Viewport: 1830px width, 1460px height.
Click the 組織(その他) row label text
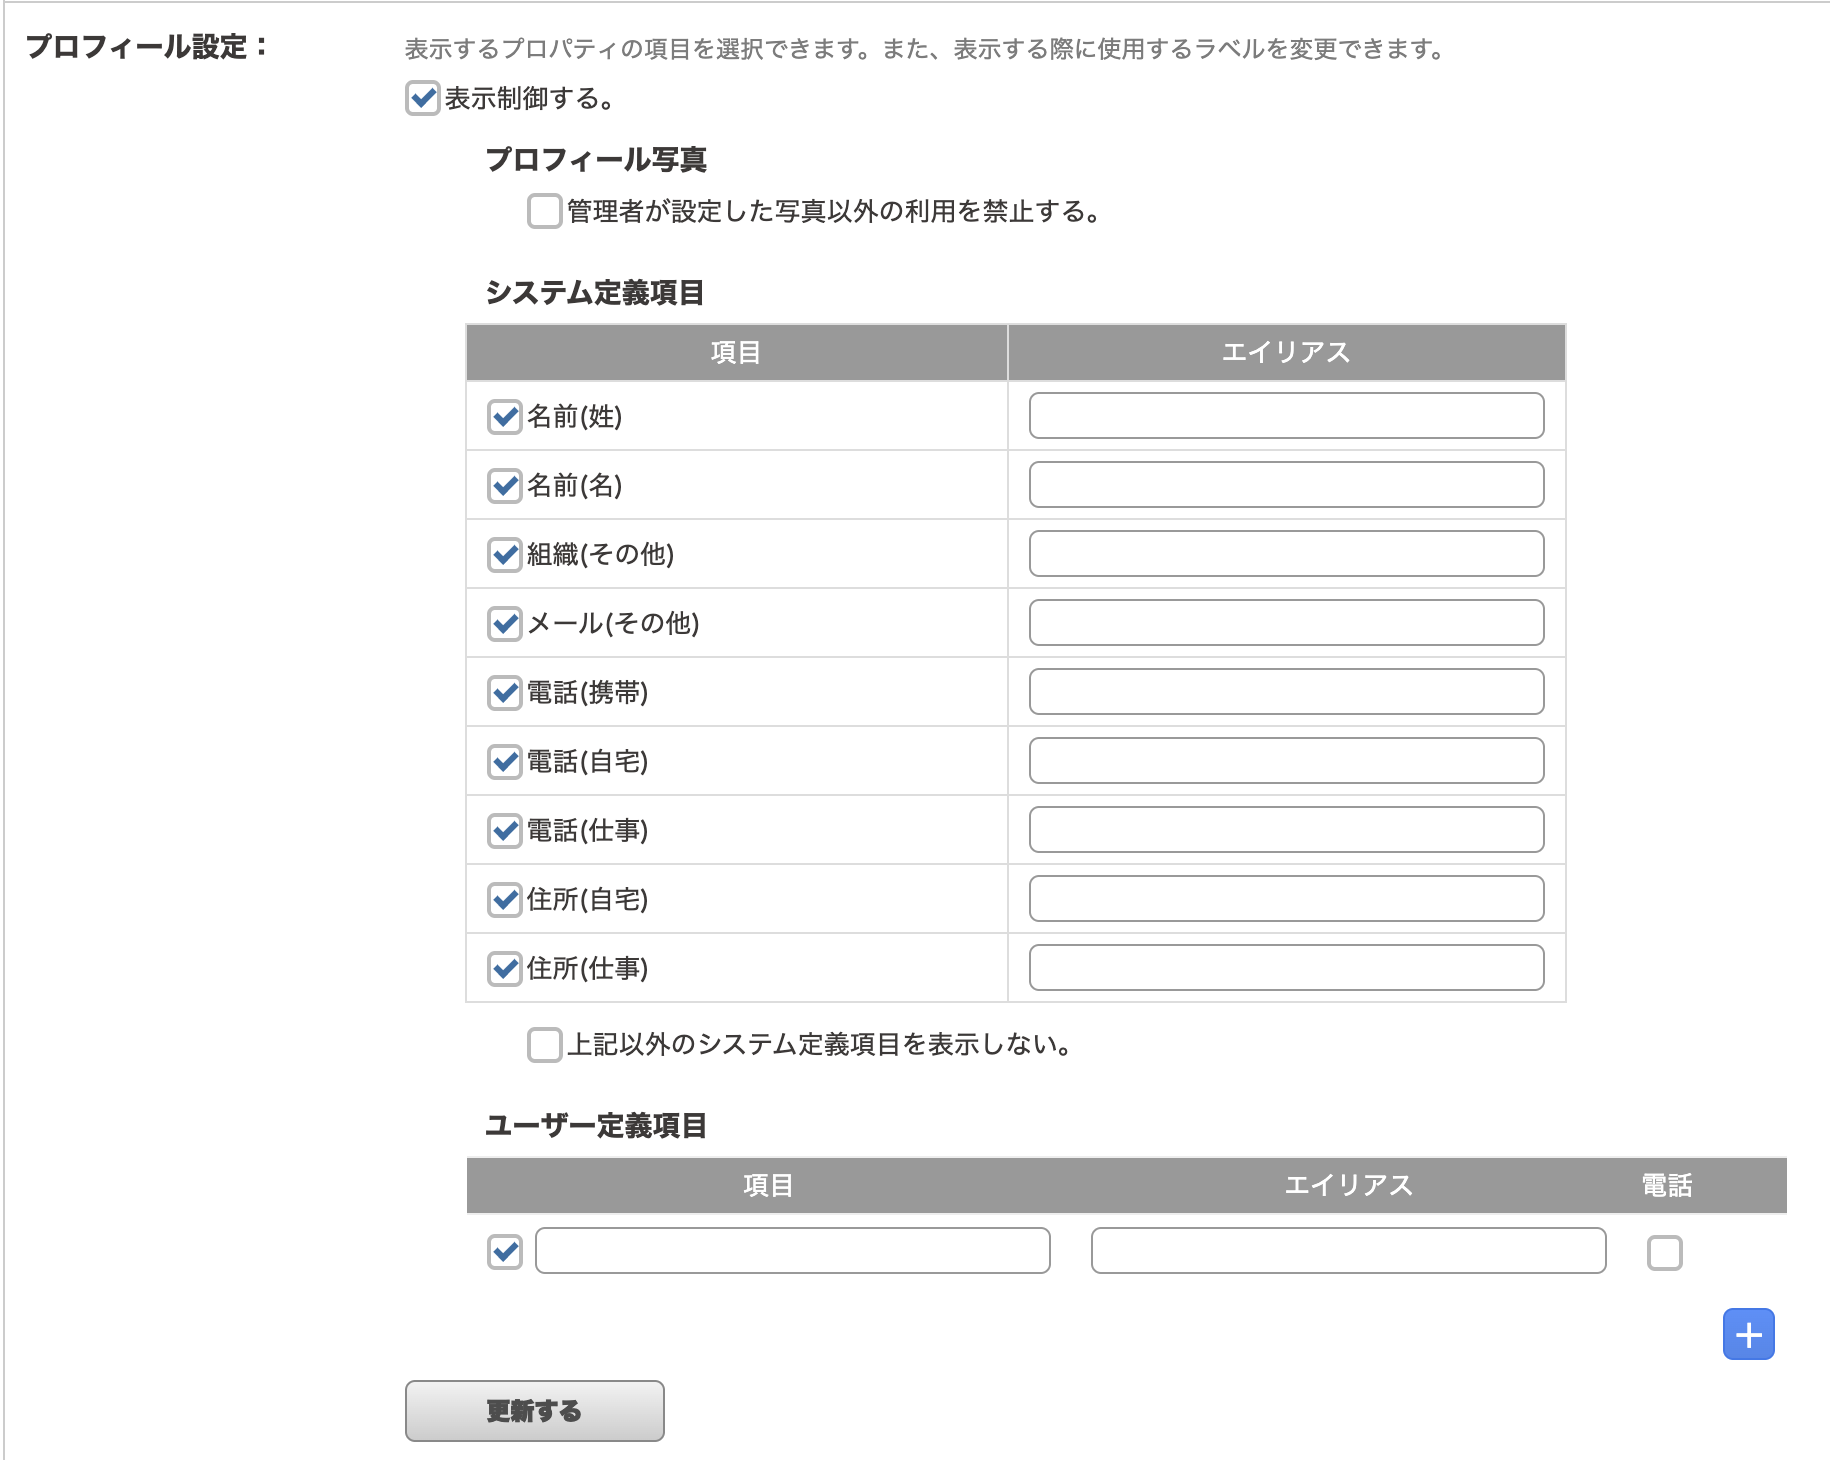601,555
